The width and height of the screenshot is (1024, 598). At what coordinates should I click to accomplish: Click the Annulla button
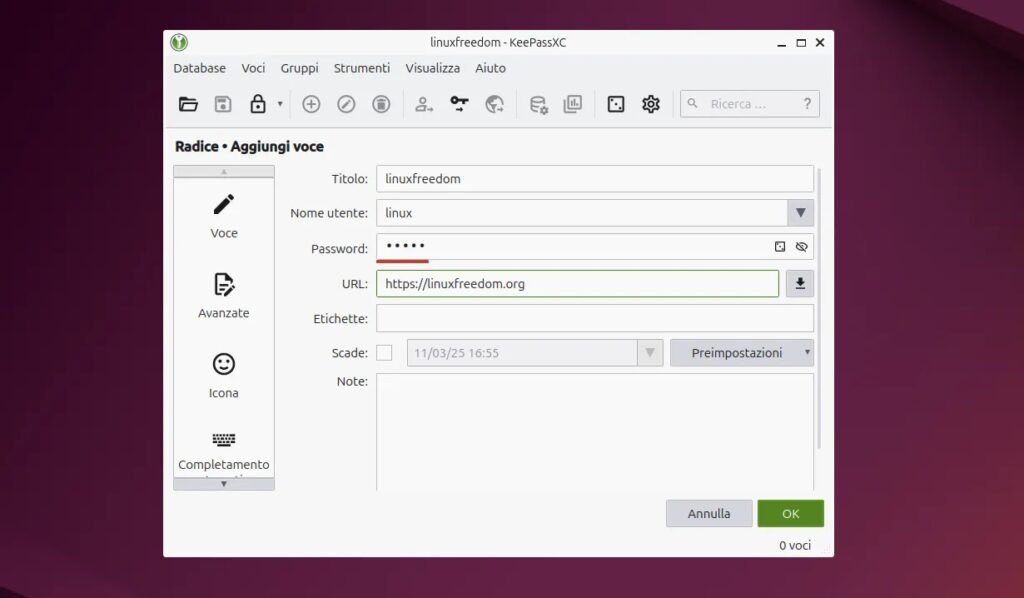pyautogui.click(x=709, y=514)
